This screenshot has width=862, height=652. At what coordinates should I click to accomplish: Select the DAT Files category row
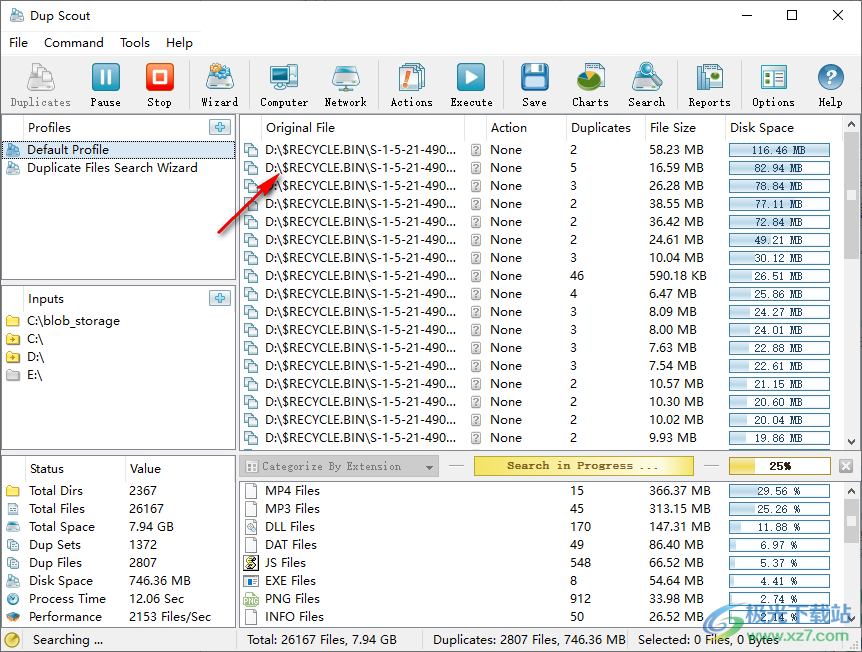(541, 545)
